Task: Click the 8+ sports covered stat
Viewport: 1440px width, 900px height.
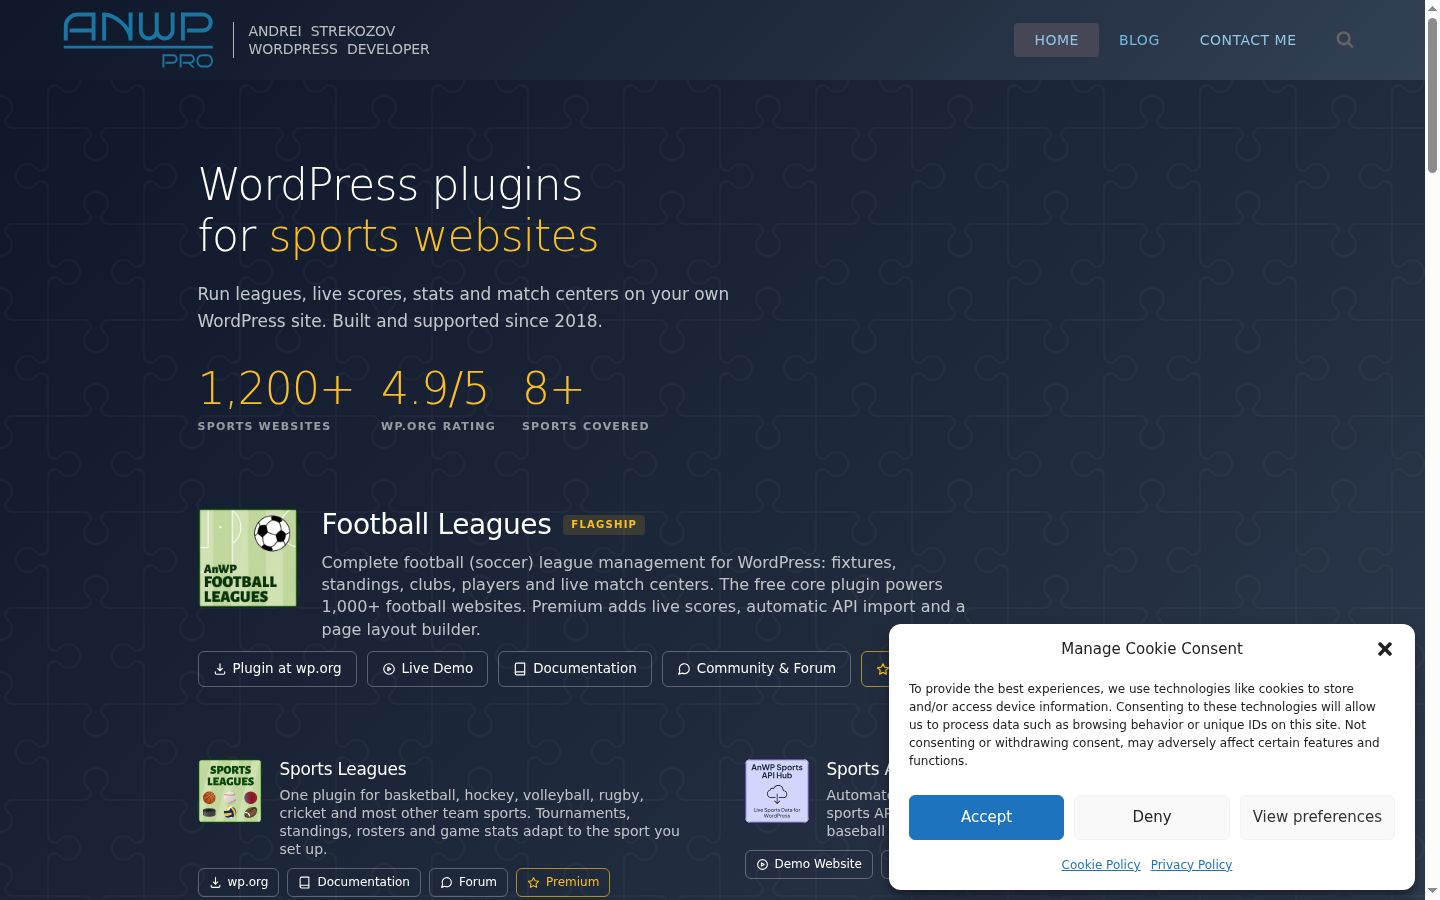Action: (585, 400)
